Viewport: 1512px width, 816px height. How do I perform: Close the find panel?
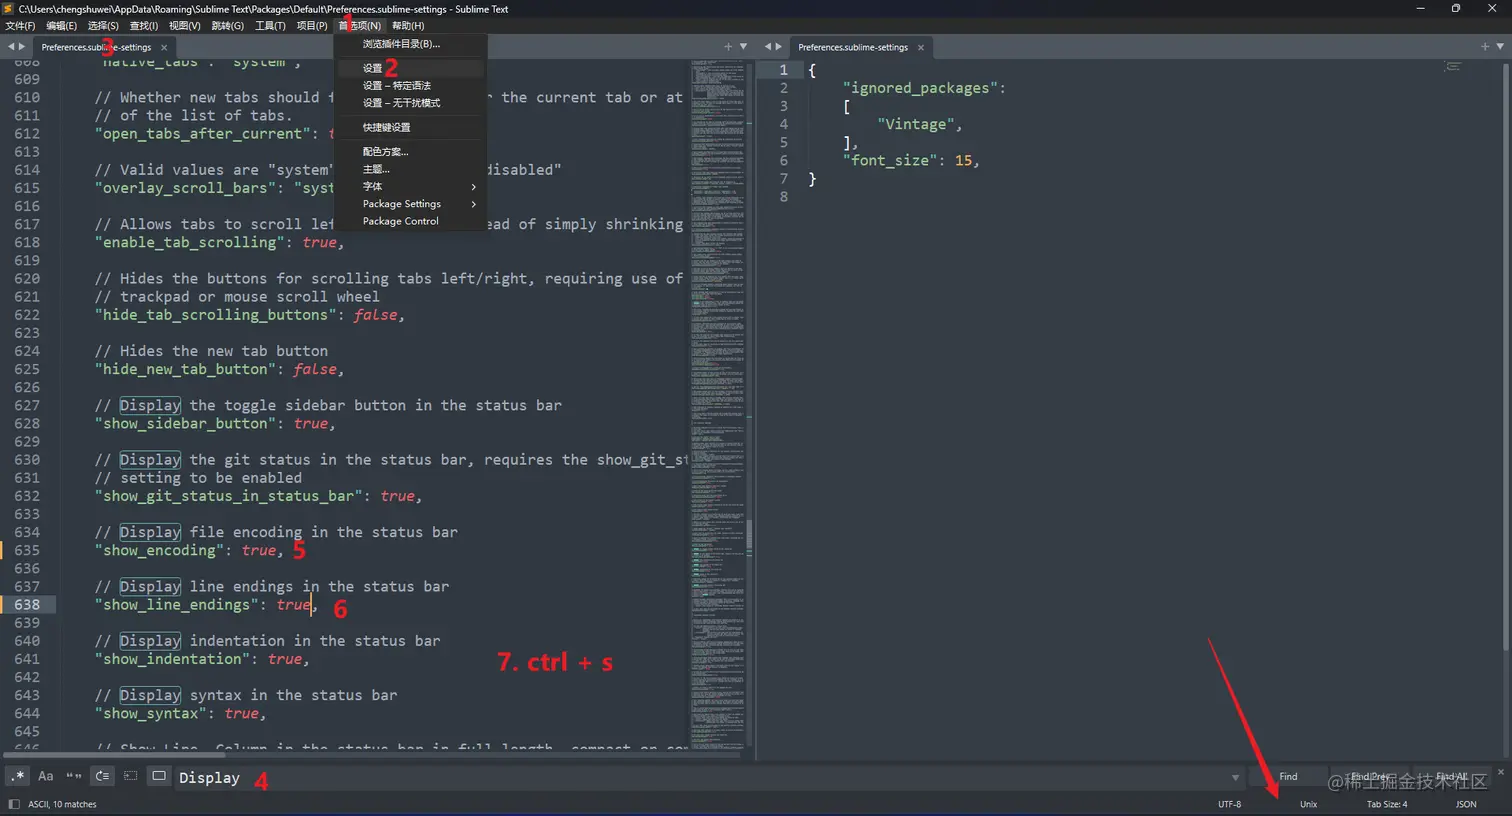[1500, 772]
